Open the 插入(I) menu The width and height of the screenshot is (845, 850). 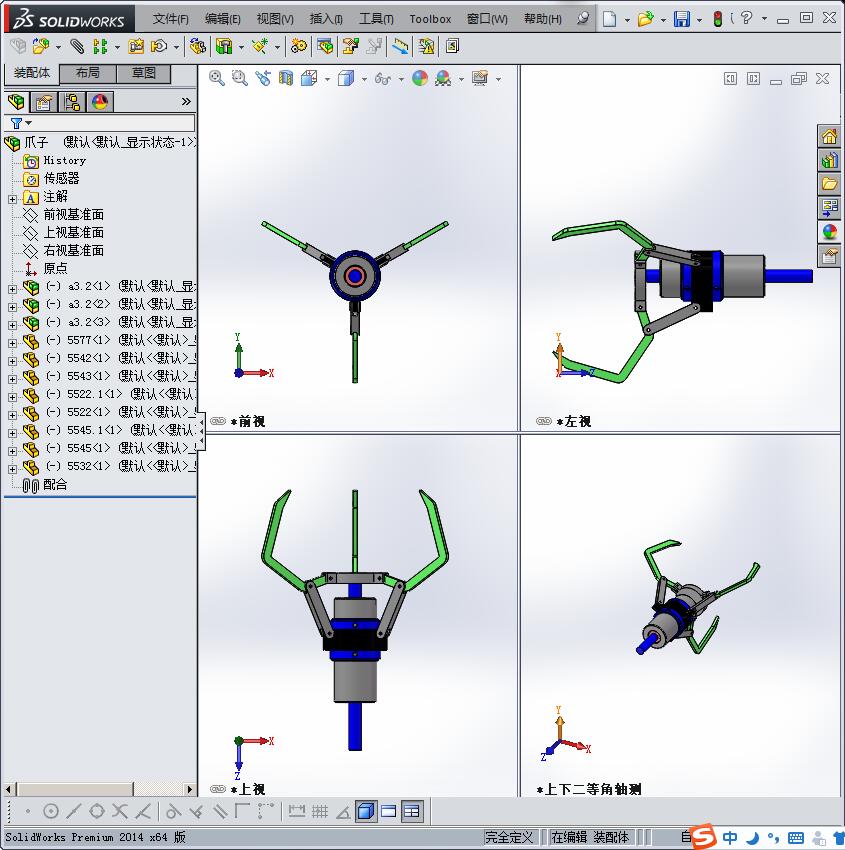click(326, 19)
